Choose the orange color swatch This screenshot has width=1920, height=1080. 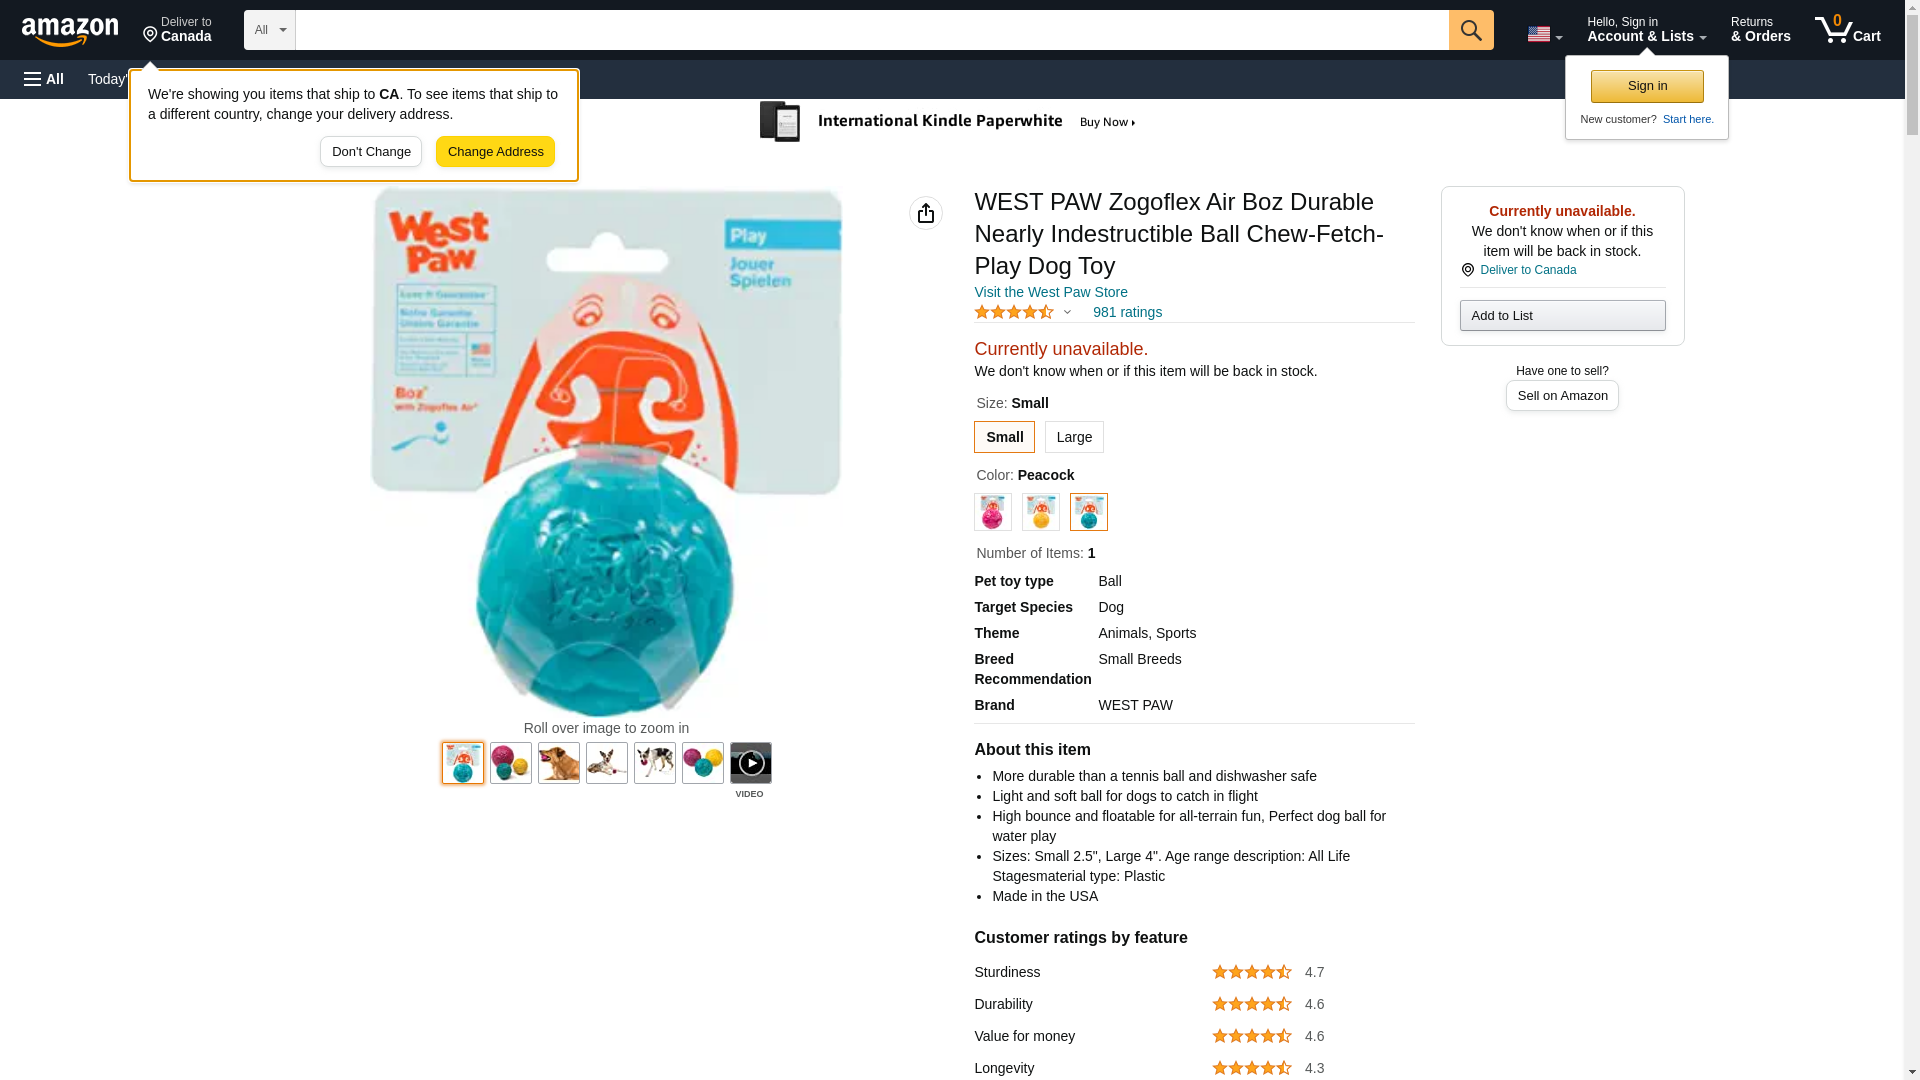pos(1040,512)
